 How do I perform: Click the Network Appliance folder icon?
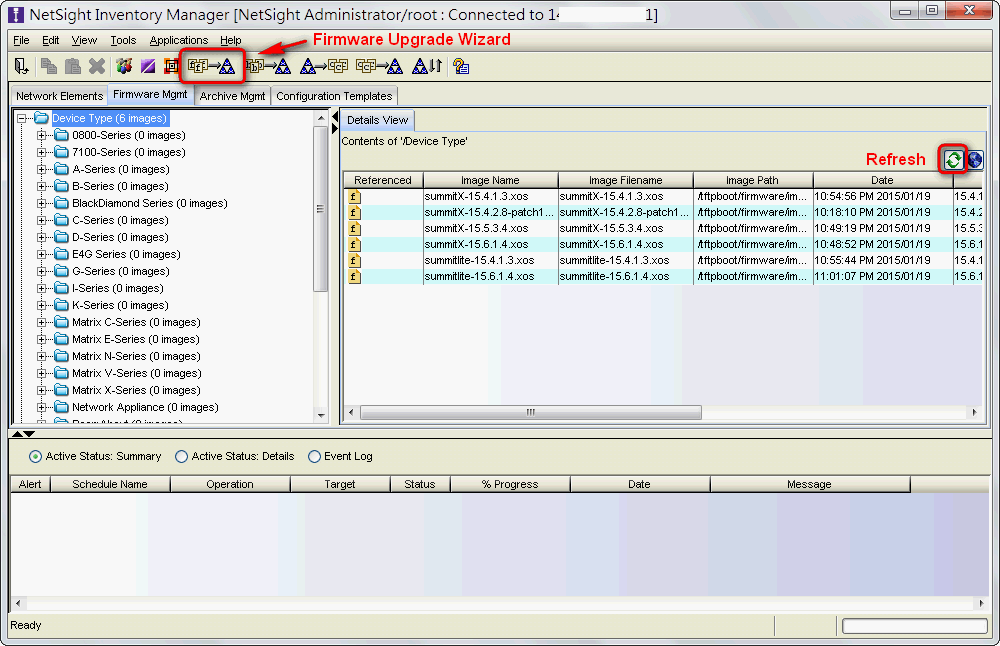pyautogui.click(x=61, y=407)
